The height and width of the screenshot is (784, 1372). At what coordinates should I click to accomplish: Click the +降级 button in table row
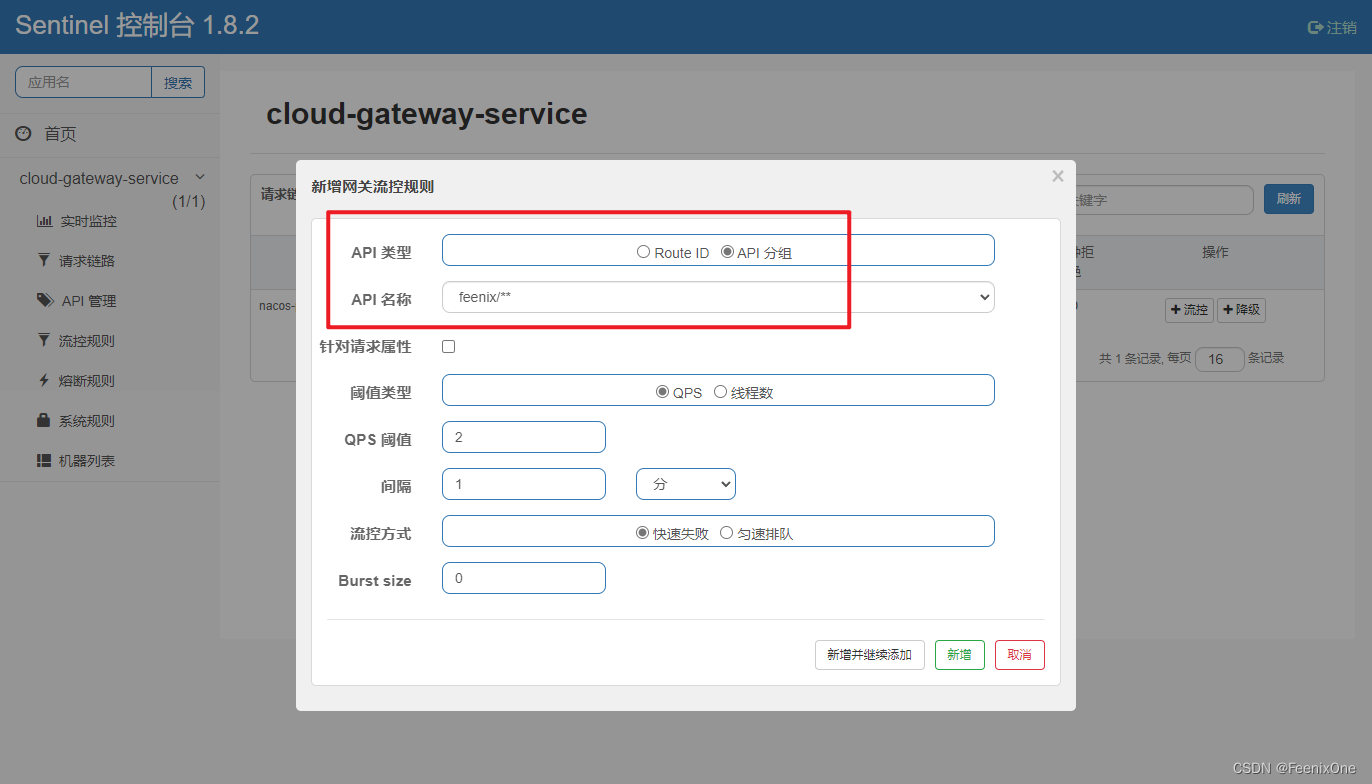(1241, 310)
